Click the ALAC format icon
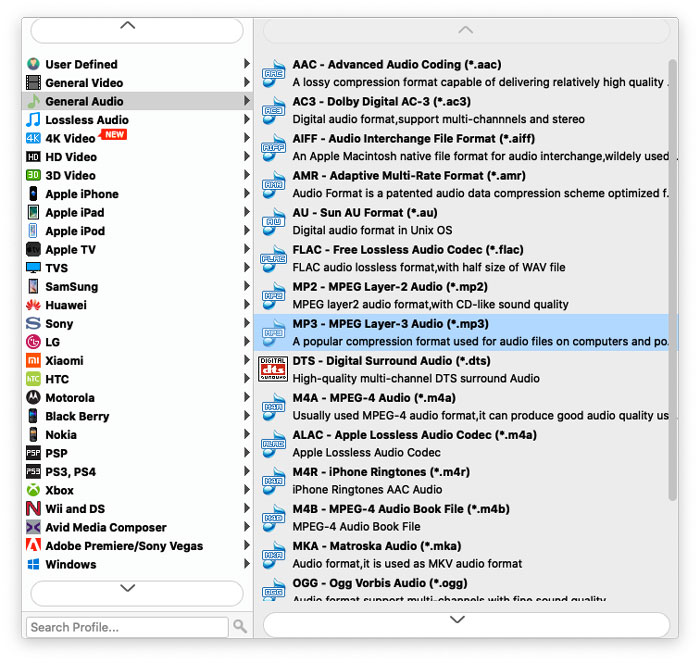Viewport: 700px width, 663px height. pos(273,444)
